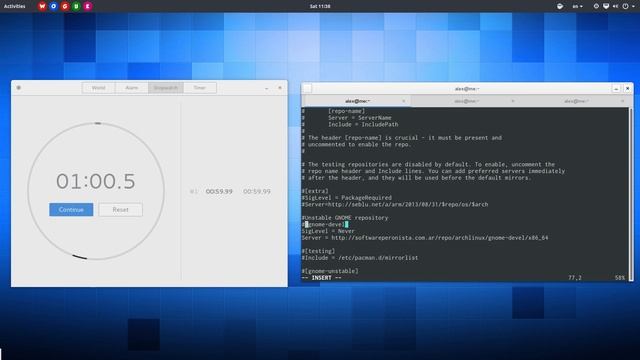640x360 pixels.
Task: Minimize the Clocks window
Action: [267, 88]
